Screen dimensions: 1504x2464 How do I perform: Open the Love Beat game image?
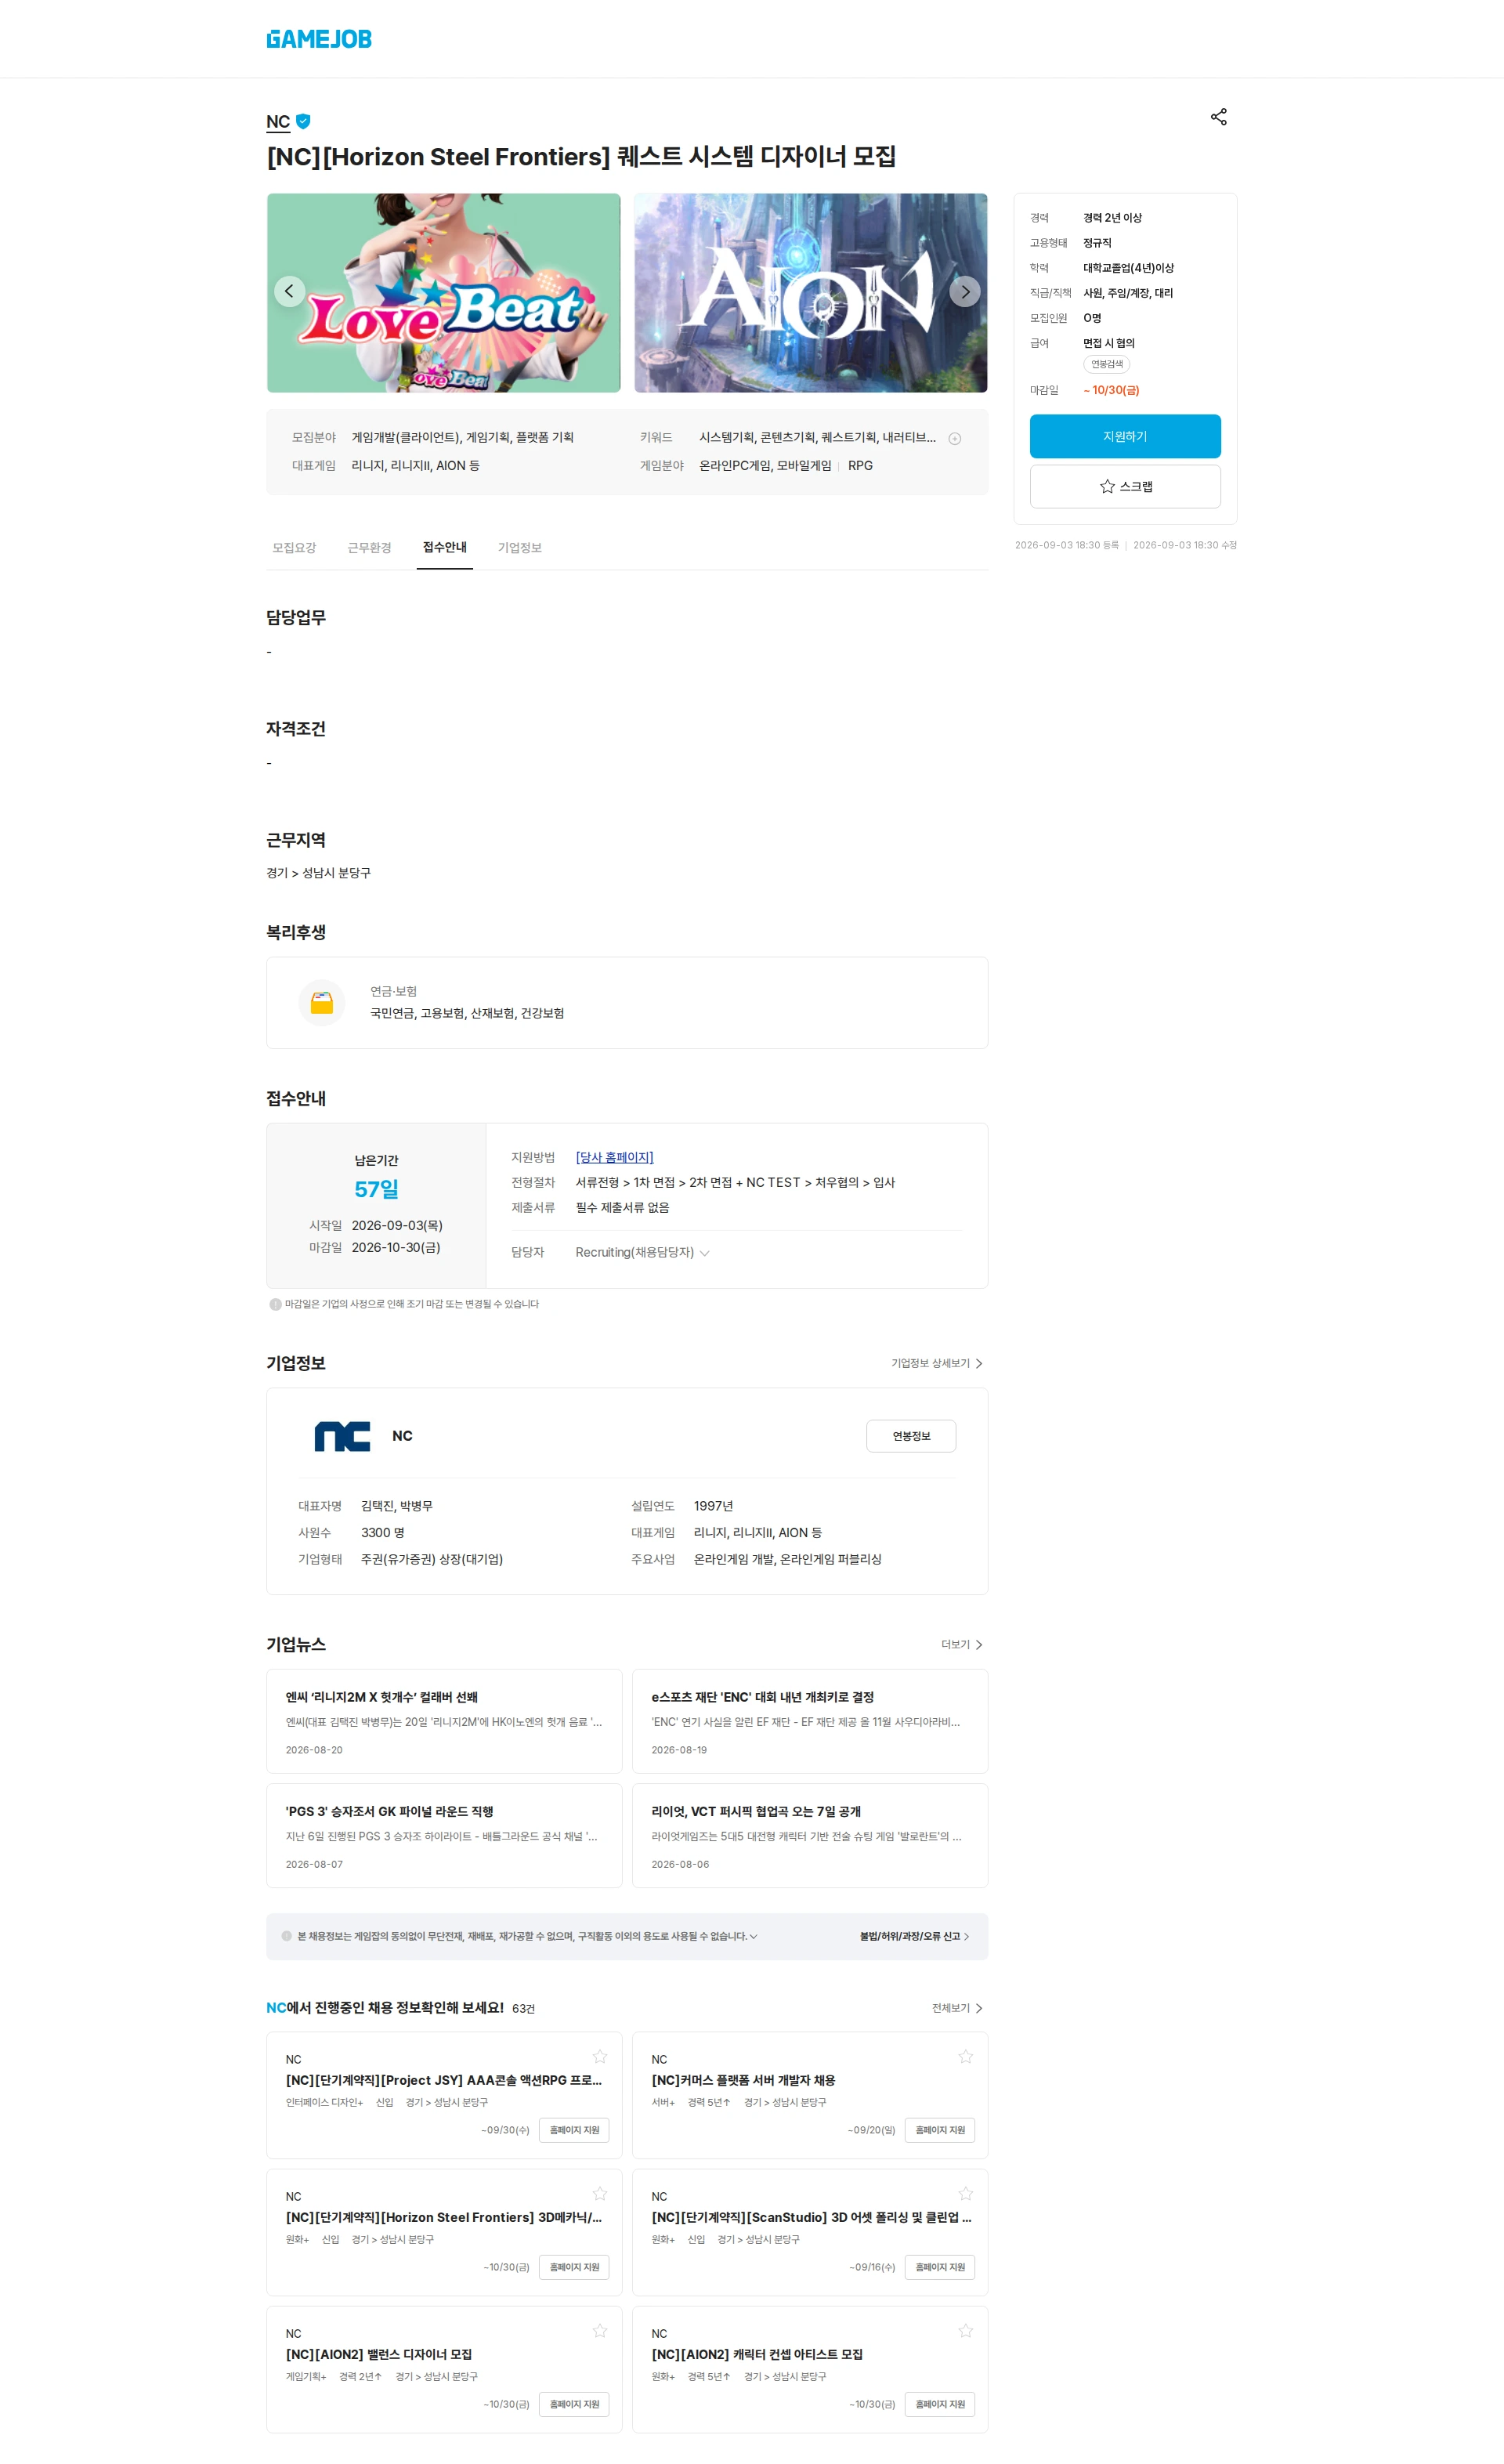443,292
